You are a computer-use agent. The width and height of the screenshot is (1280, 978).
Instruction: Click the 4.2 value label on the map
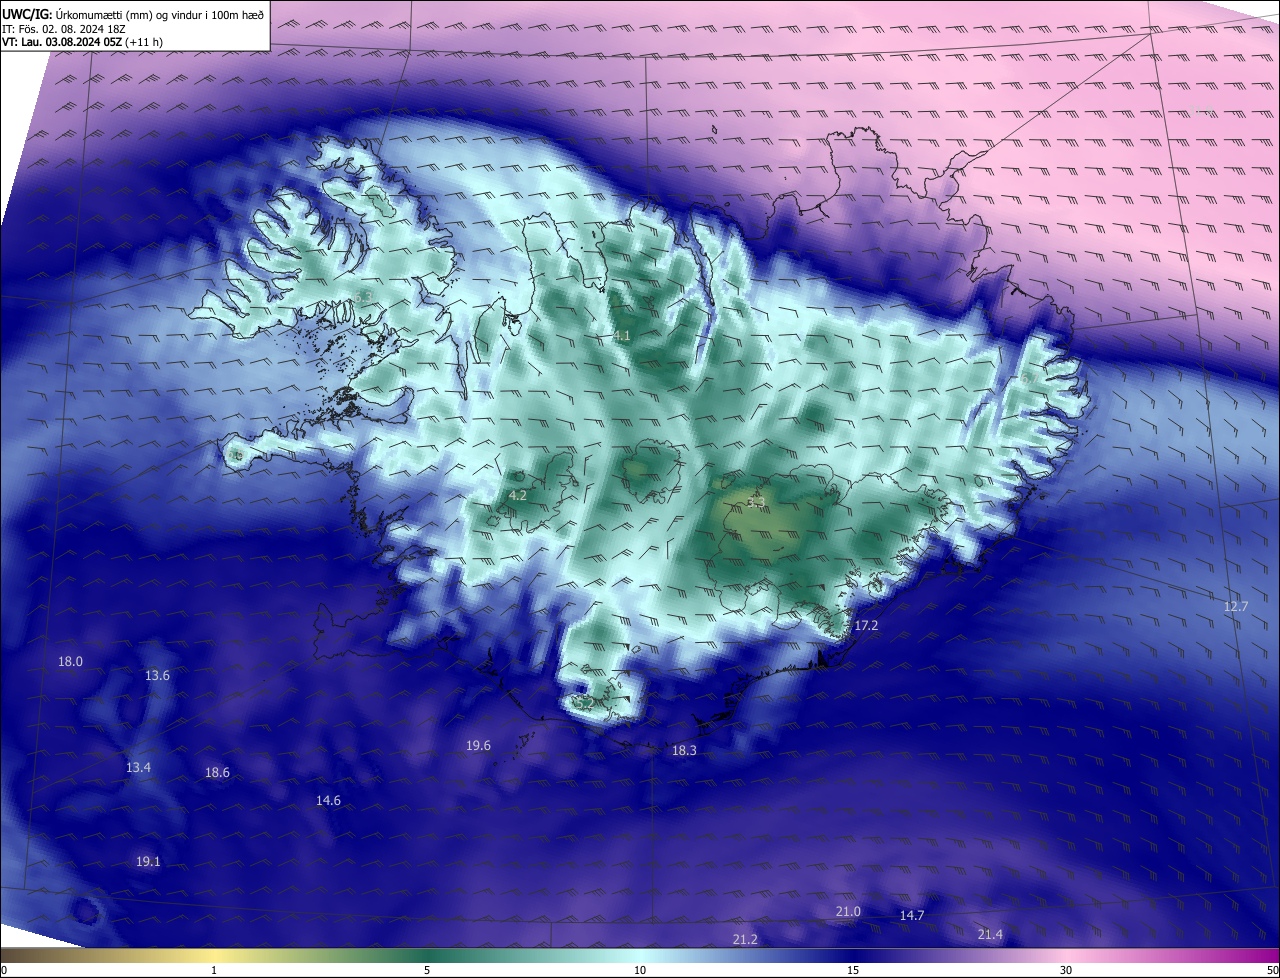[x=518, y=495]
